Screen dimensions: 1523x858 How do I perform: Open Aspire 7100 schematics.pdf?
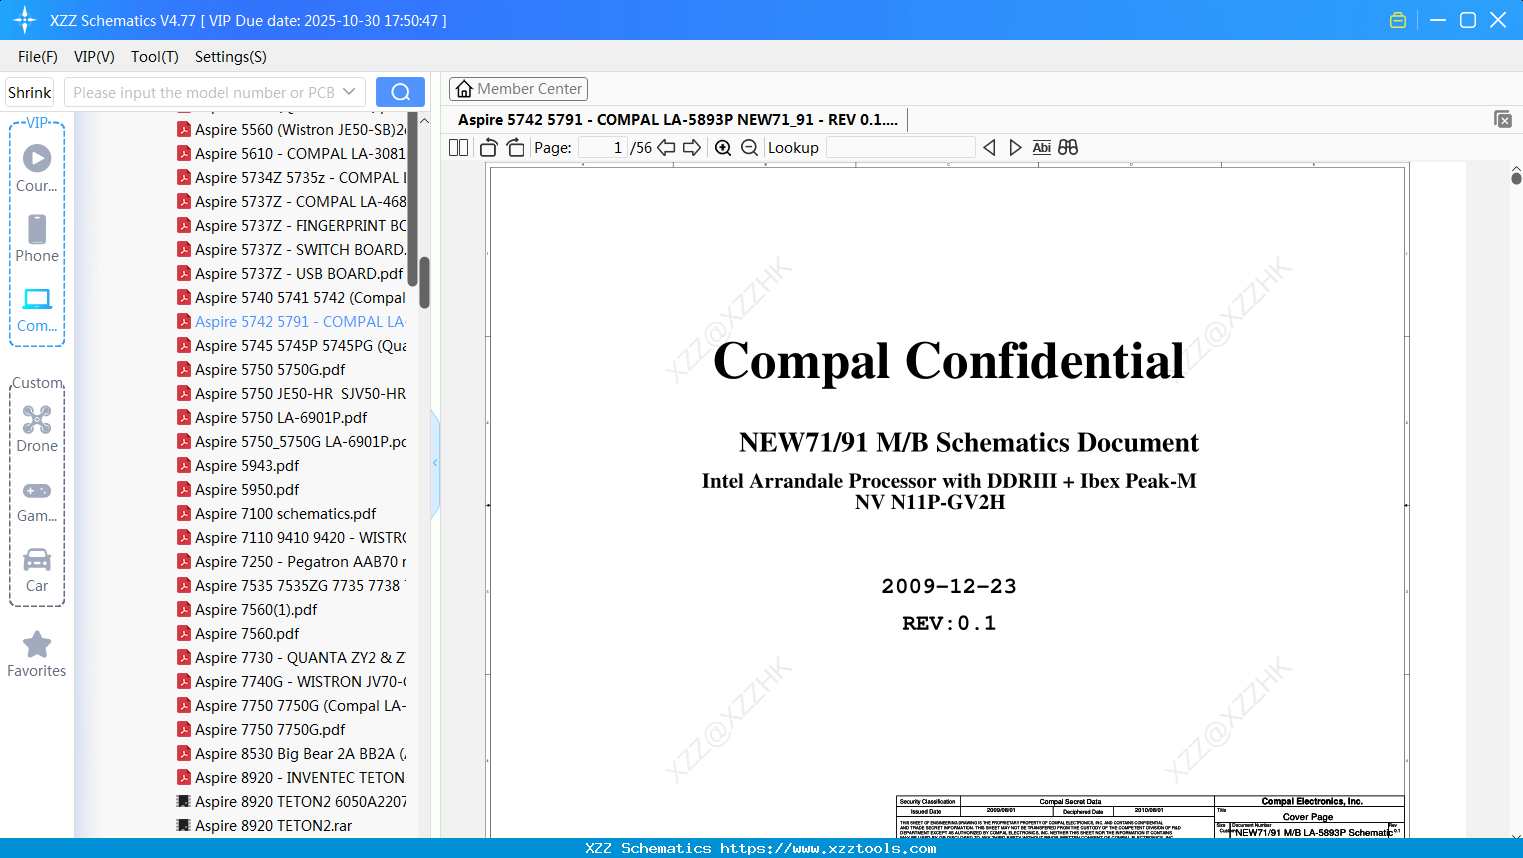click(x=277, y=514)
